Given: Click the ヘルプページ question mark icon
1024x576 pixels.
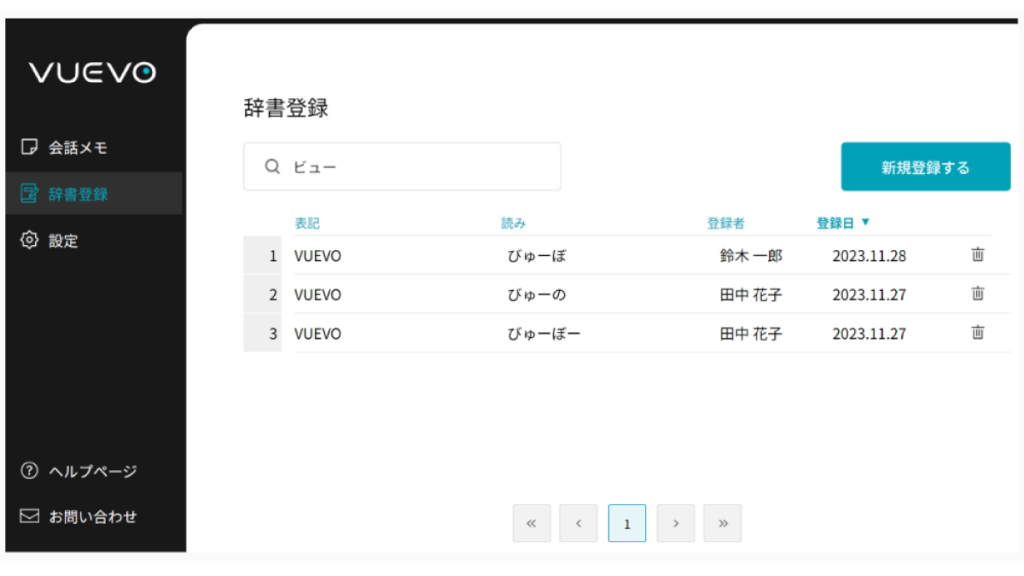Looking at the screenshot, I should coord(29,471).
